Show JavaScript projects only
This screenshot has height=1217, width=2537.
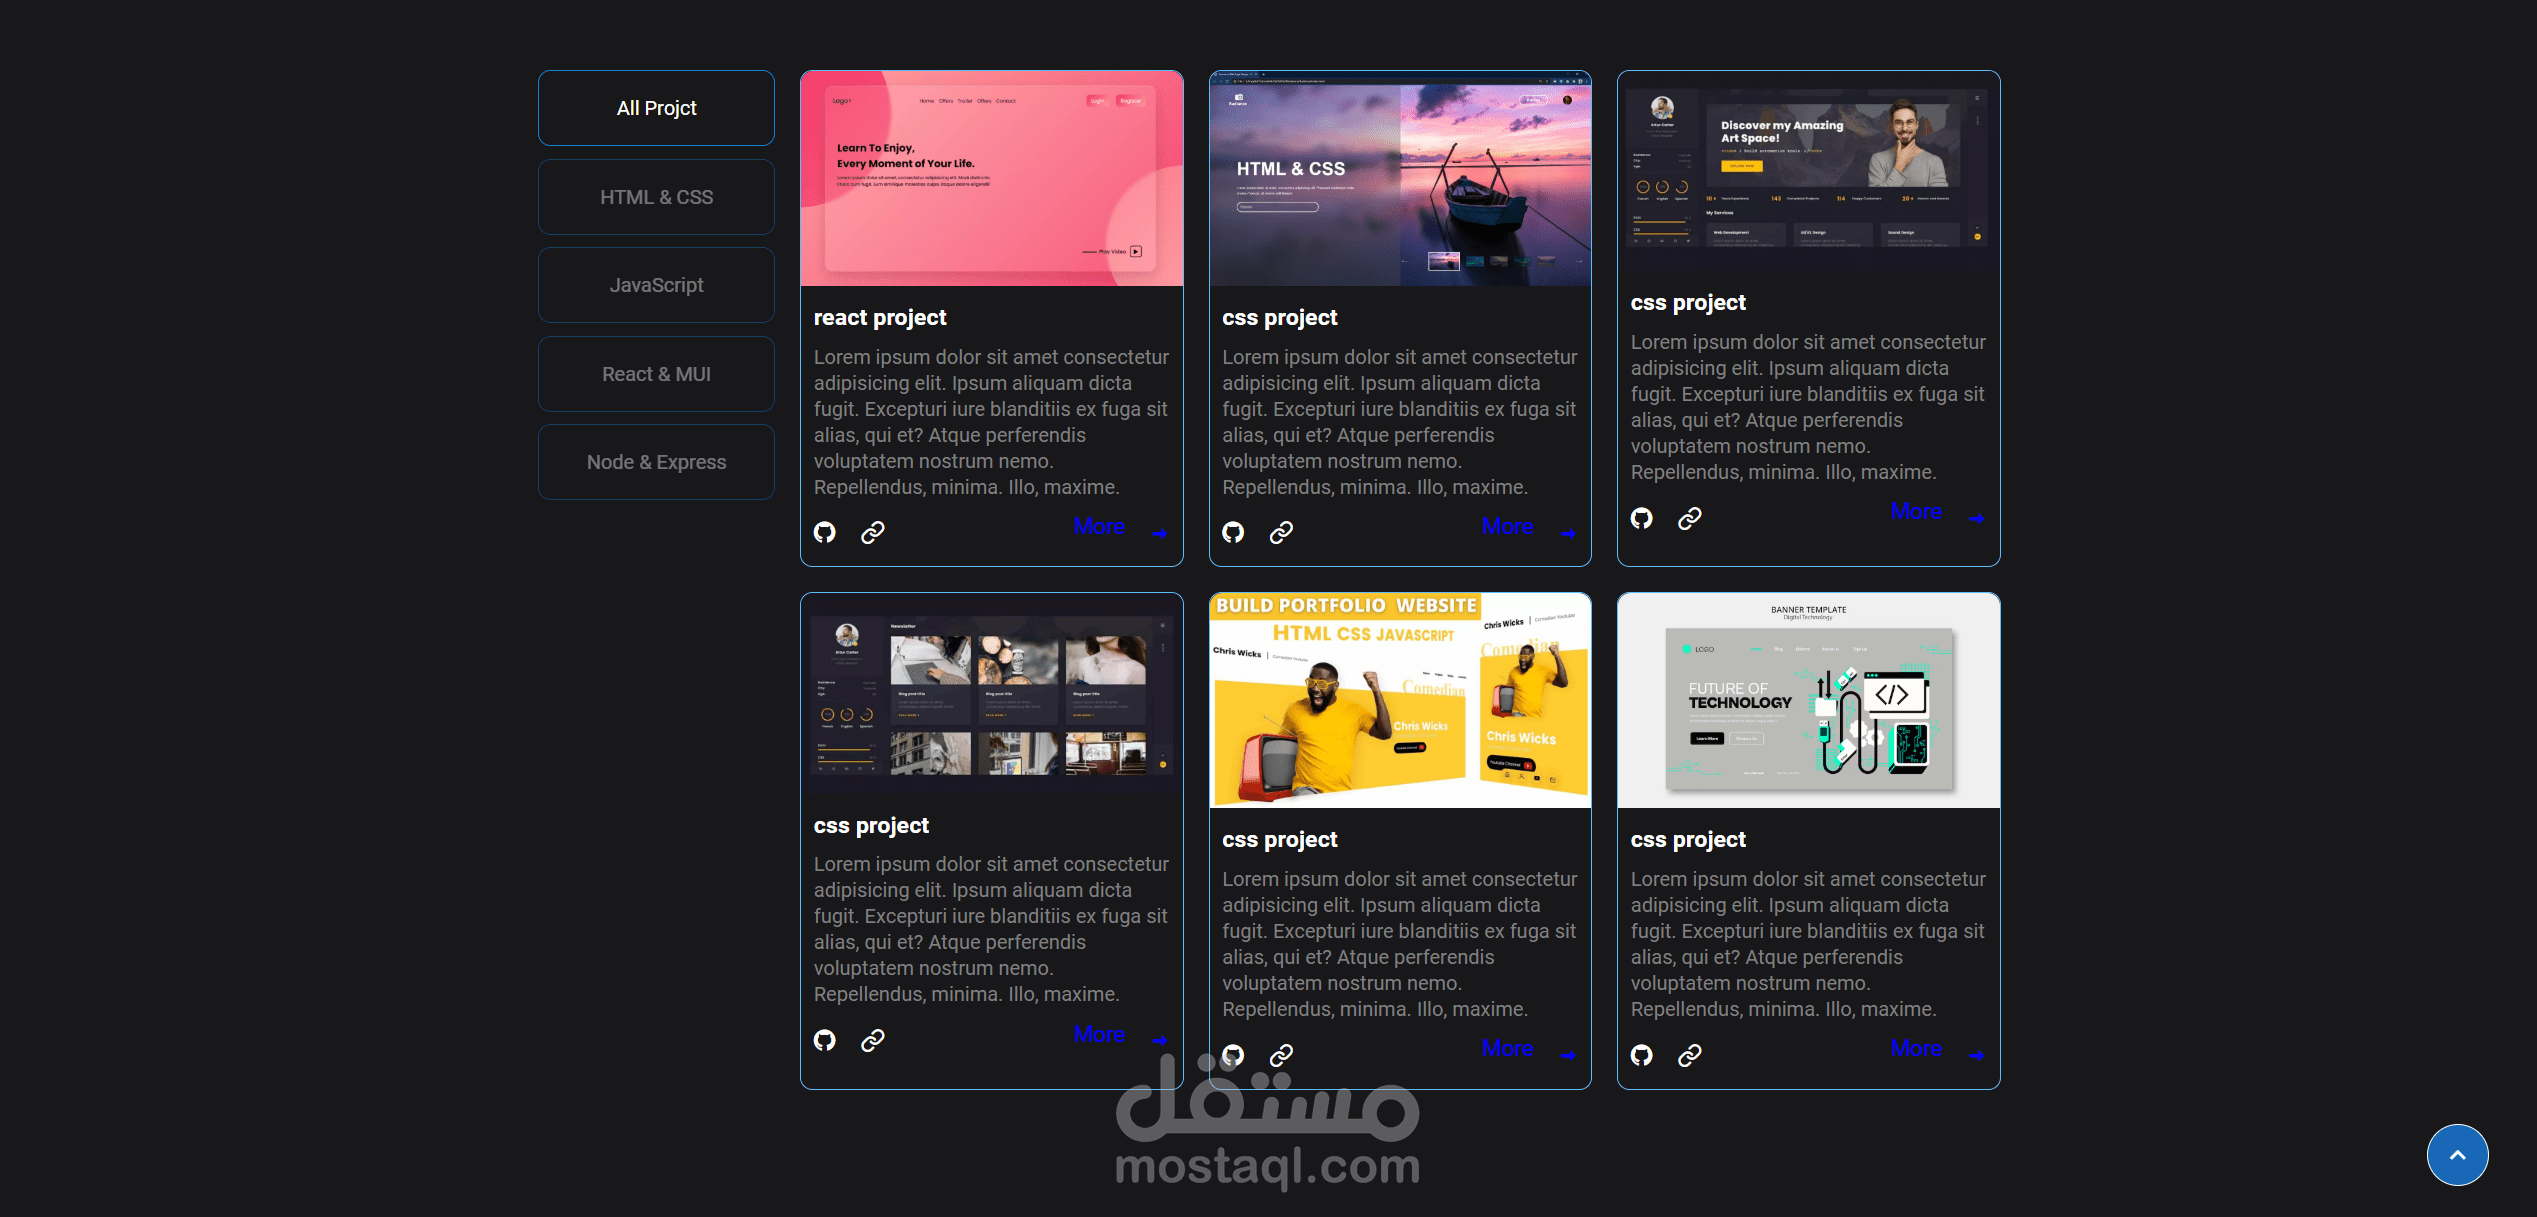coord(656,285)
